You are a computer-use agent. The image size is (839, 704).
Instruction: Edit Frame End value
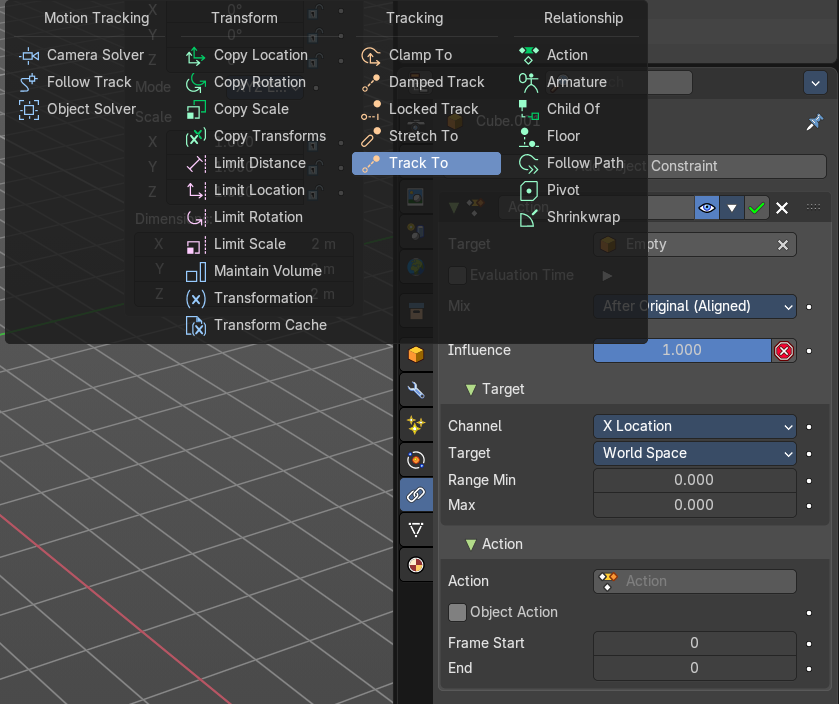tap(695, 668)
